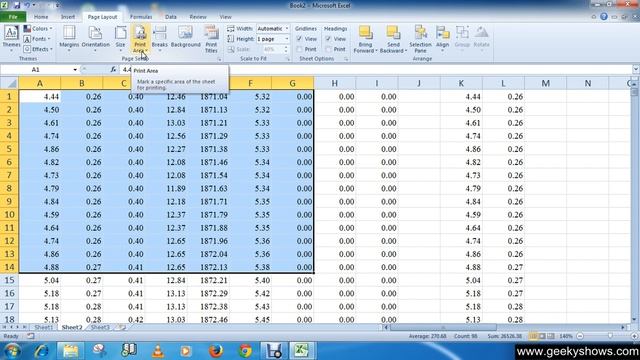Image resolution: width=640 pixels, height=360 pixels.
Task: Select column M header
Action: click(545, 83)
